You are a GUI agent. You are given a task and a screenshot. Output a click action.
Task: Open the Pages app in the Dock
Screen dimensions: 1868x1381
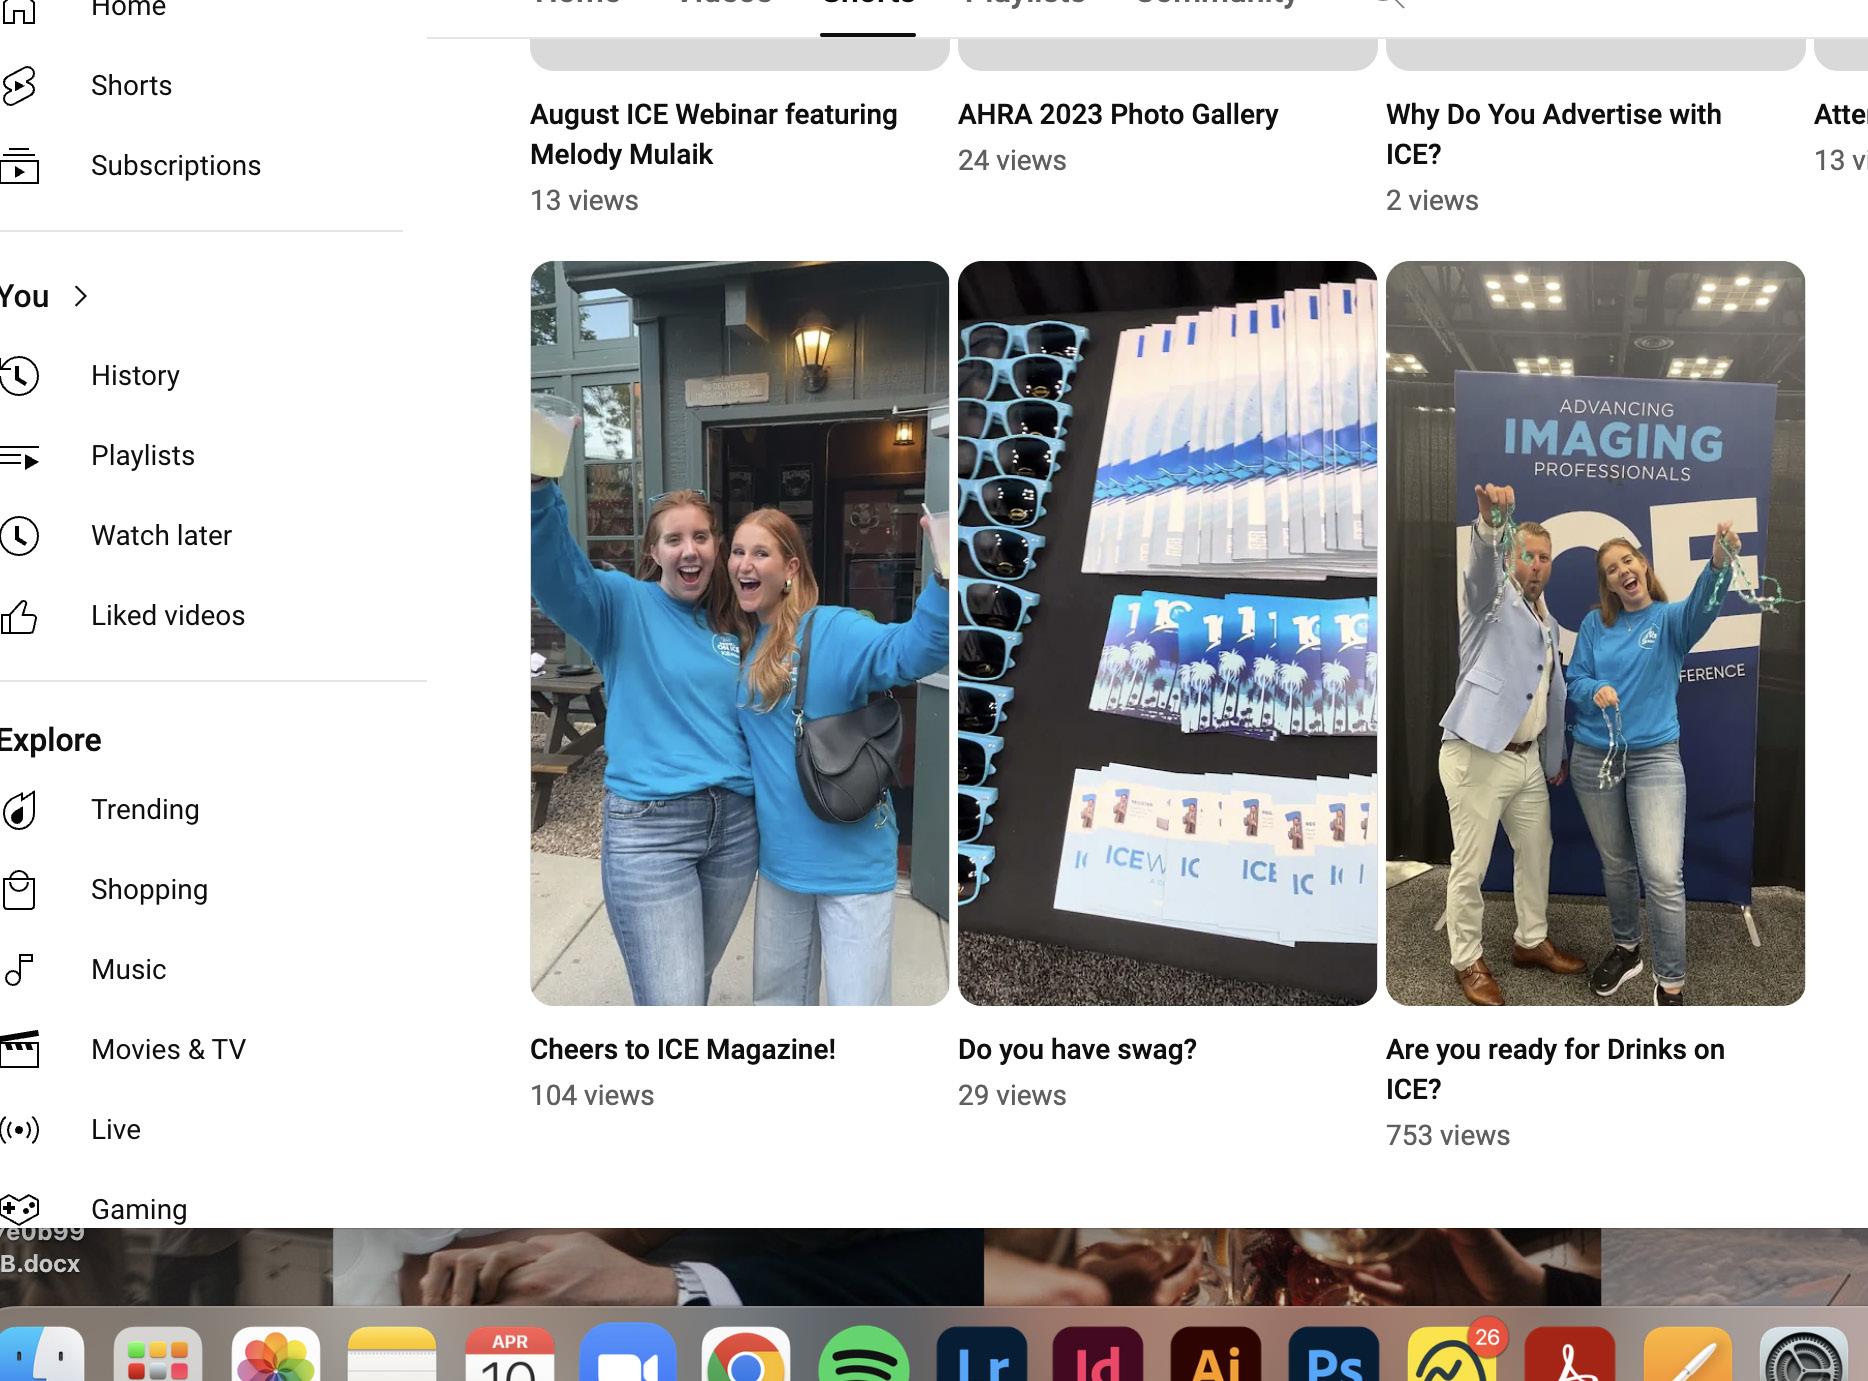(x=1686, y=1354)
